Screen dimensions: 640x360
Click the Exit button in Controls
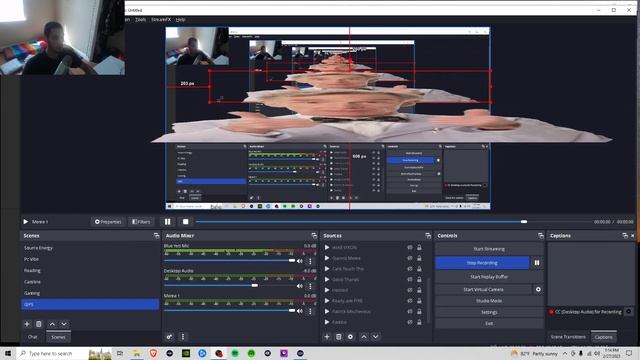[x=489, y=323]
